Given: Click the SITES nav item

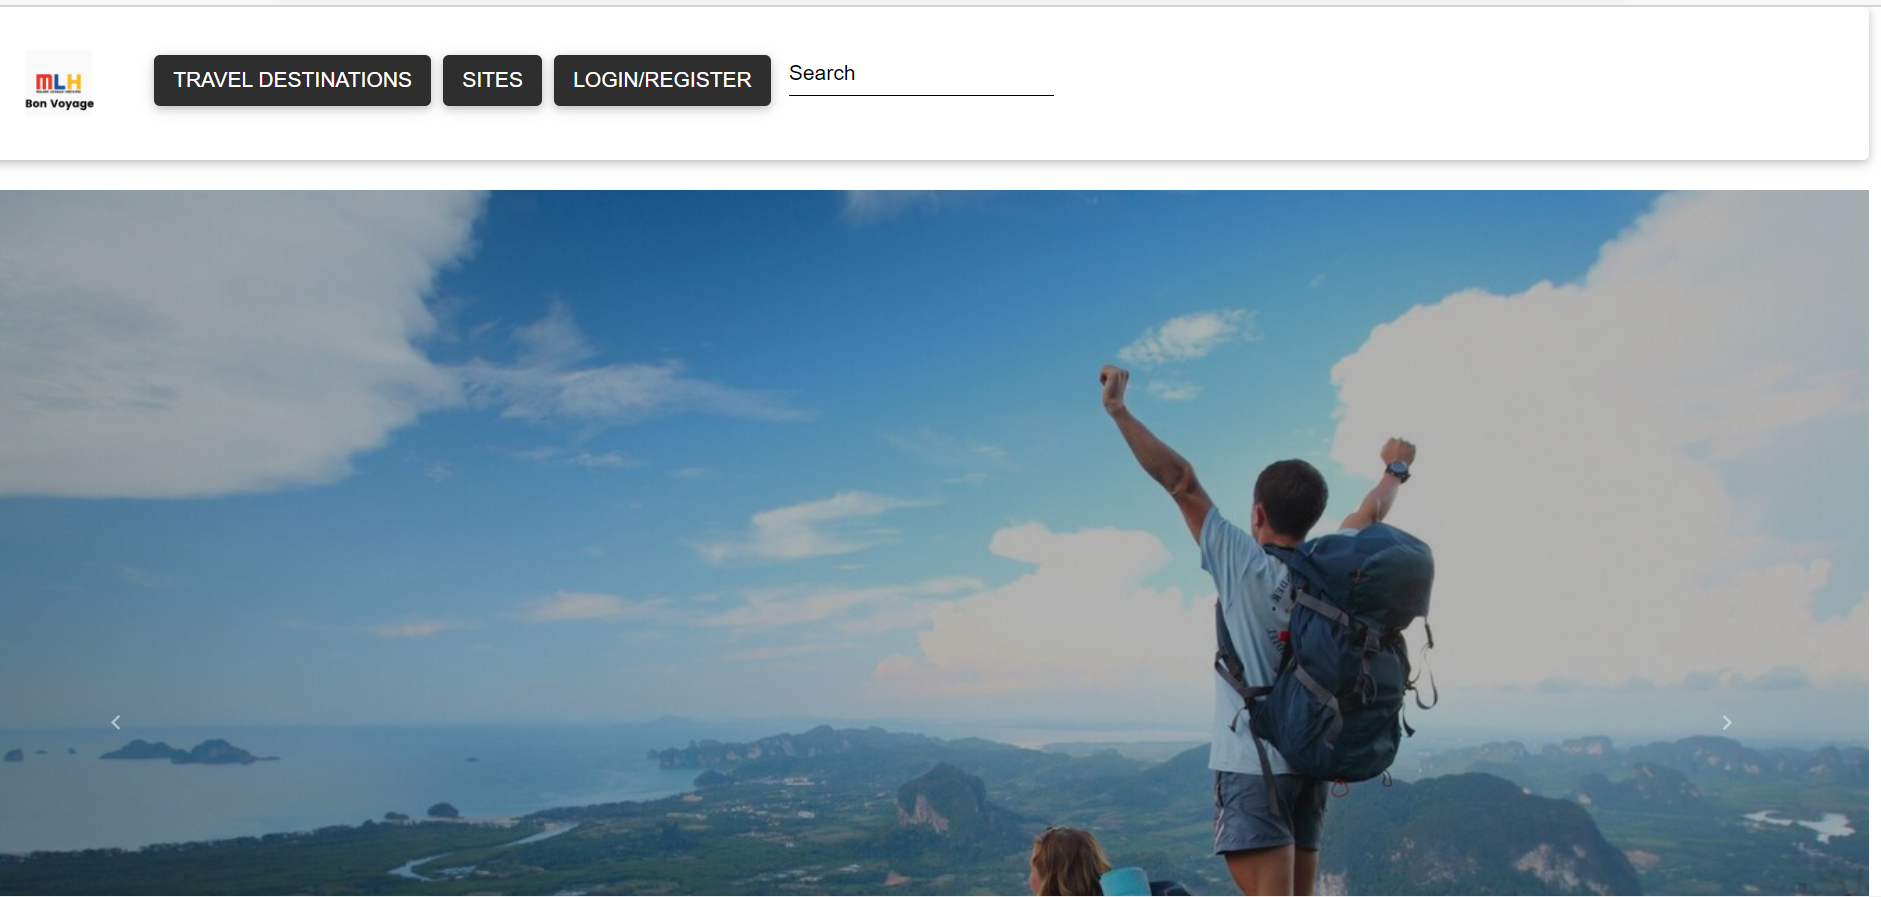Looking at the screenshot, I should [492, 80].
